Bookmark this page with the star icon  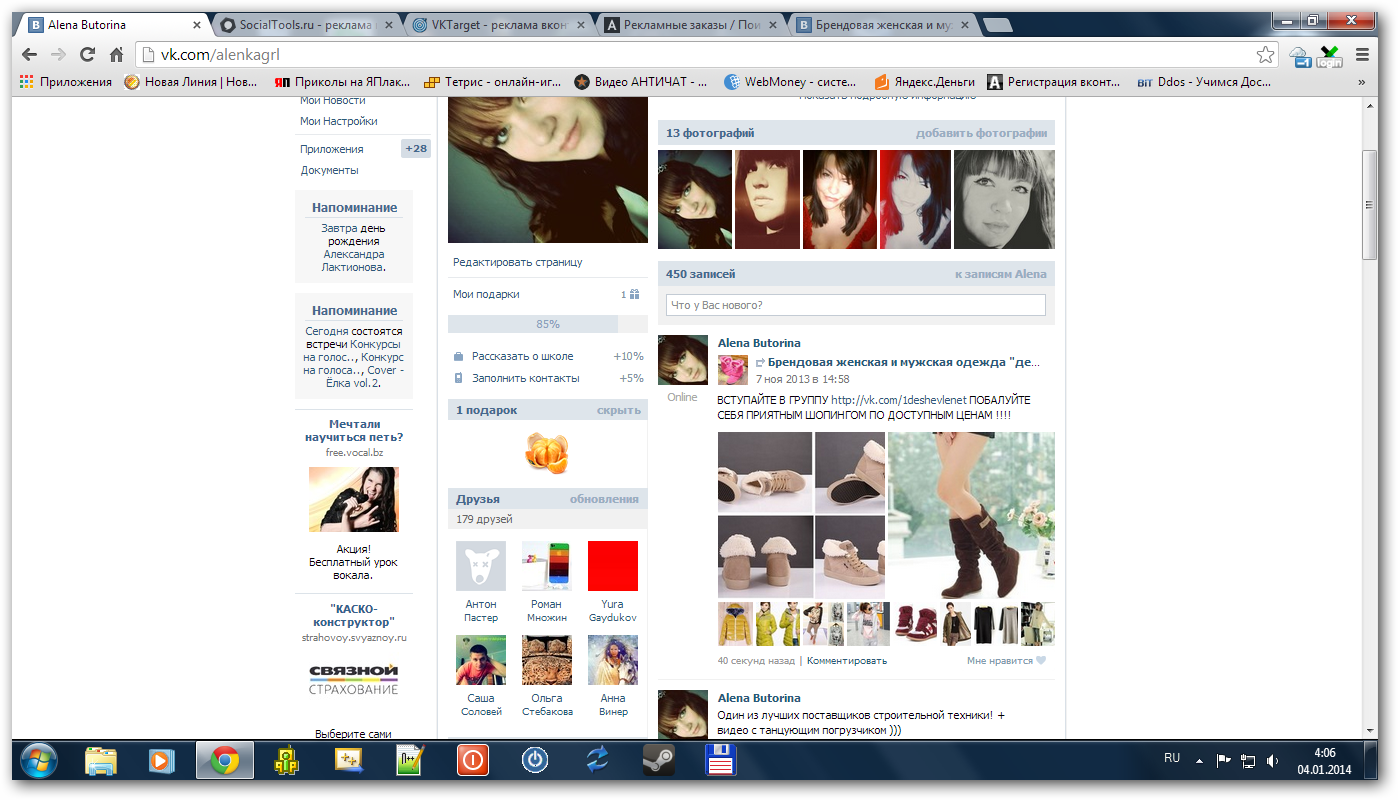pyautogui.click(x=1265, y=55)
